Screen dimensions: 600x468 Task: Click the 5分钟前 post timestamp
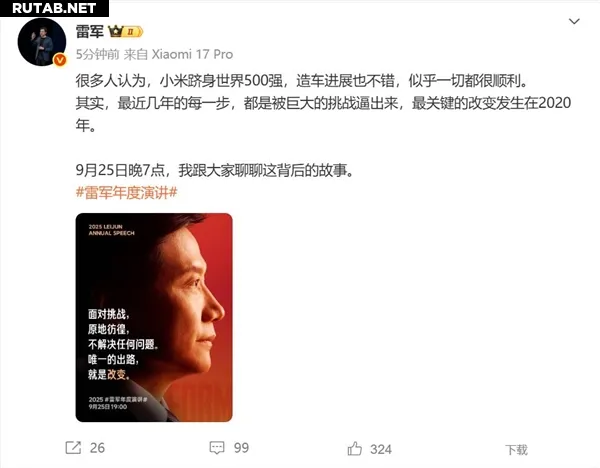click(98, 54)
